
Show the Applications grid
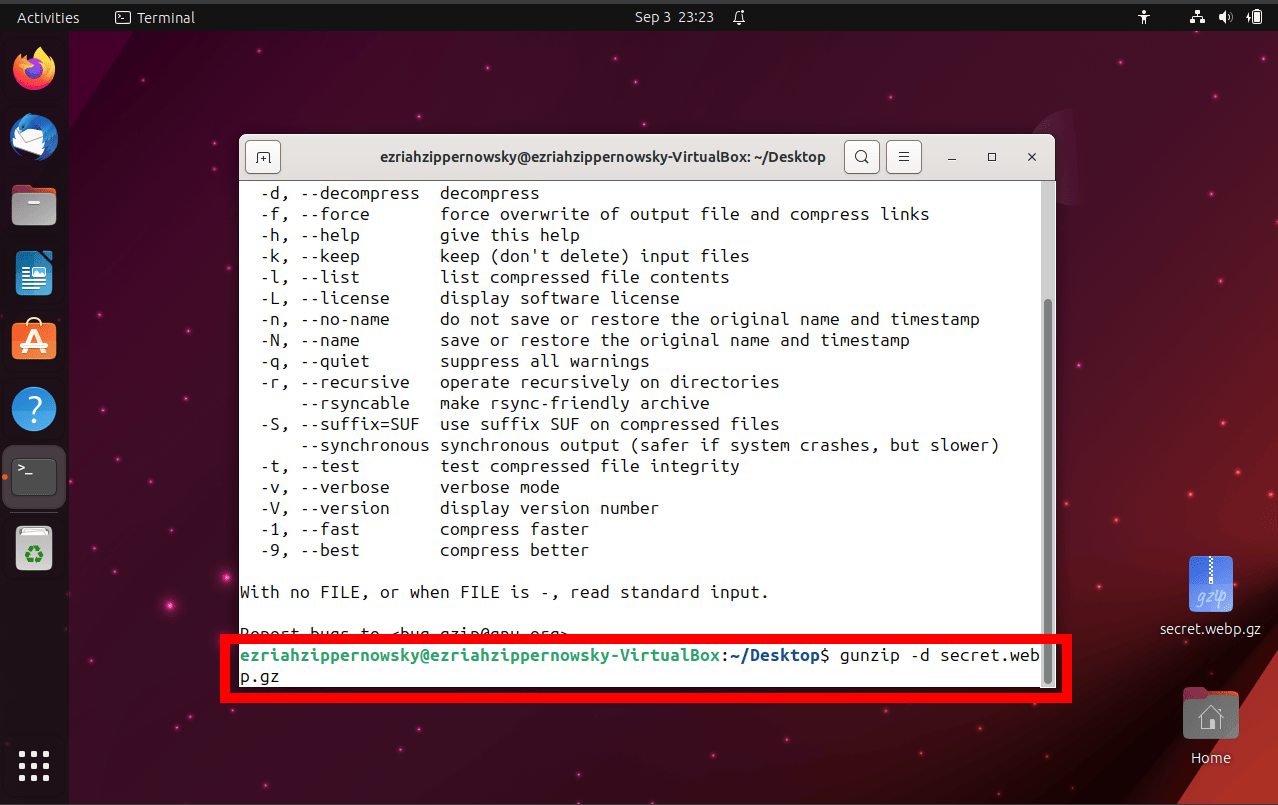coord(33,766)
